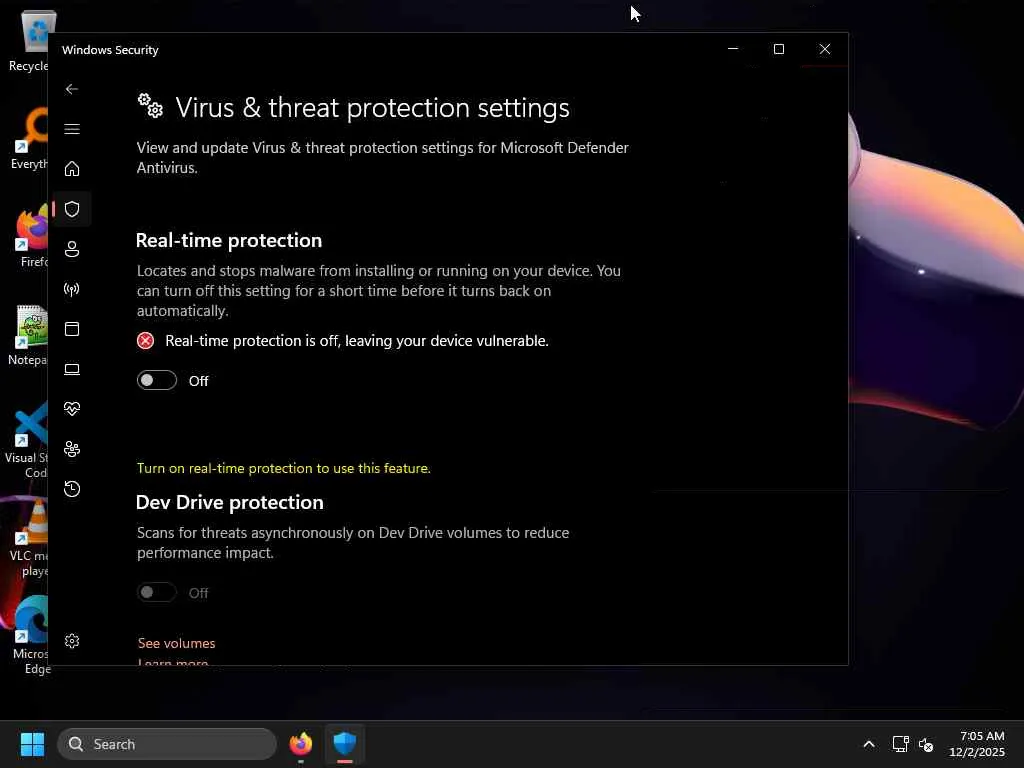Click the Real-time protection heading
This screenshot has width=1024, height=768.
point(229,240)
